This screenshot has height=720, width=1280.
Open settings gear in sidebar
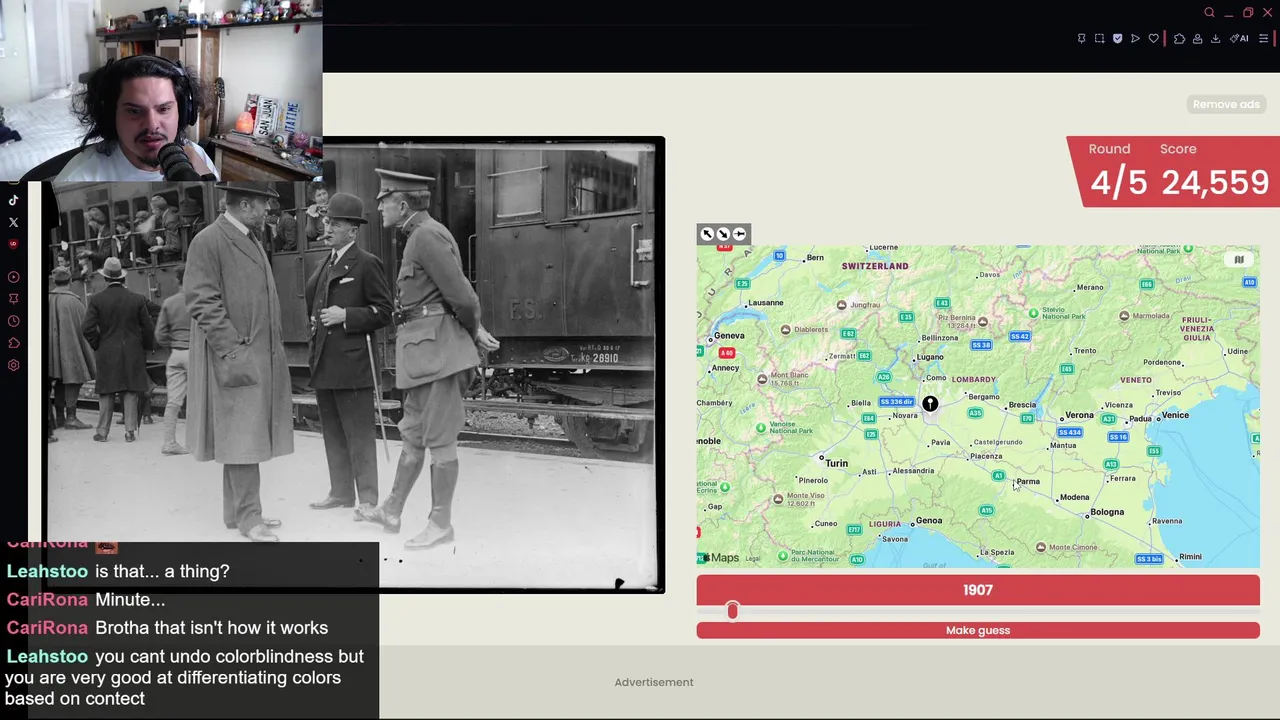(13, 365)
